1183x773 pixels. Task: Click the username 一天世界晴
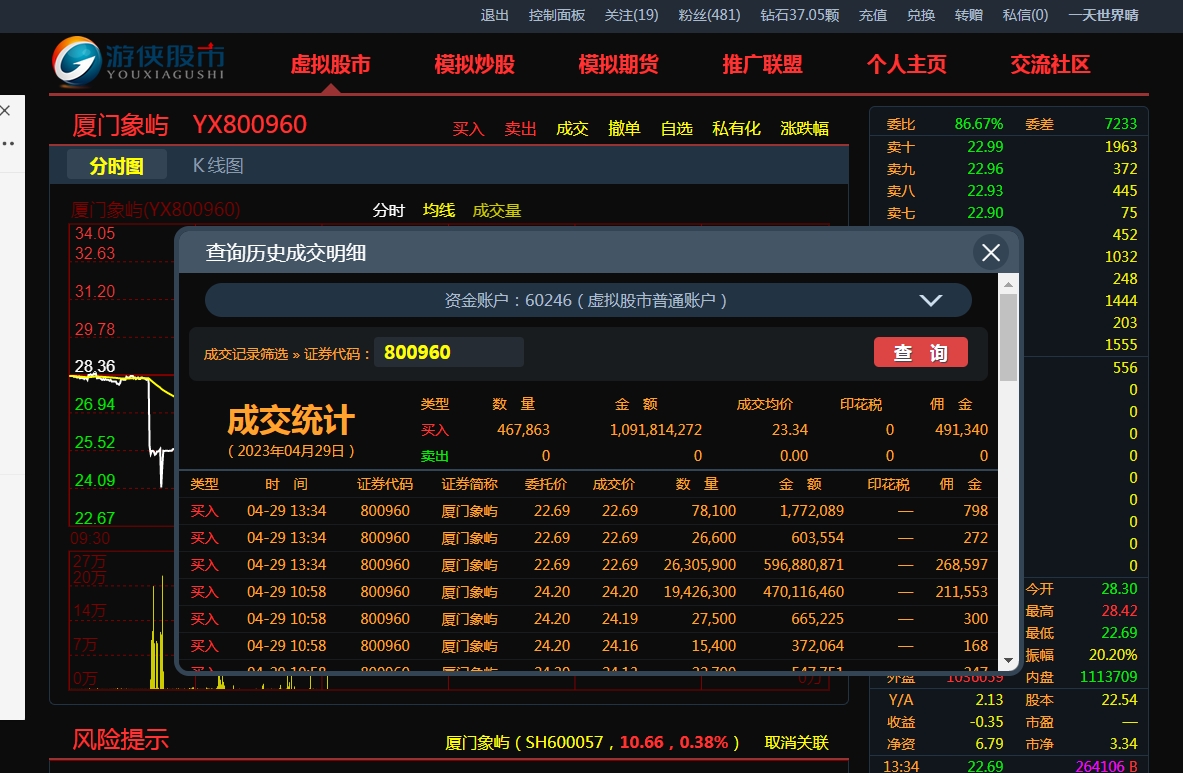pyautogui.click(x=1103, y=15)
